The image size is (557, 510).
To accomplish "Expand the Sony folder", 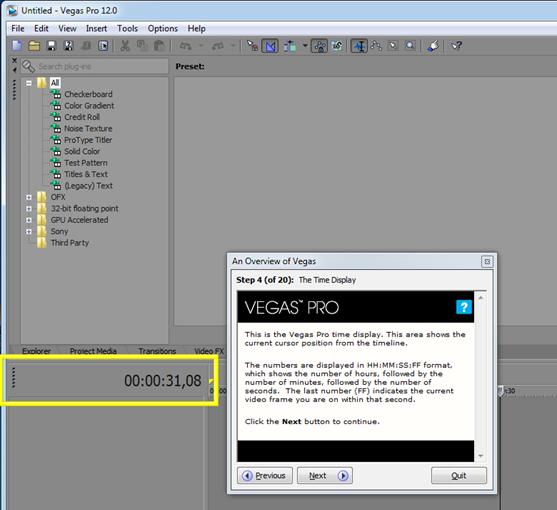I will [x=29, y=232].
